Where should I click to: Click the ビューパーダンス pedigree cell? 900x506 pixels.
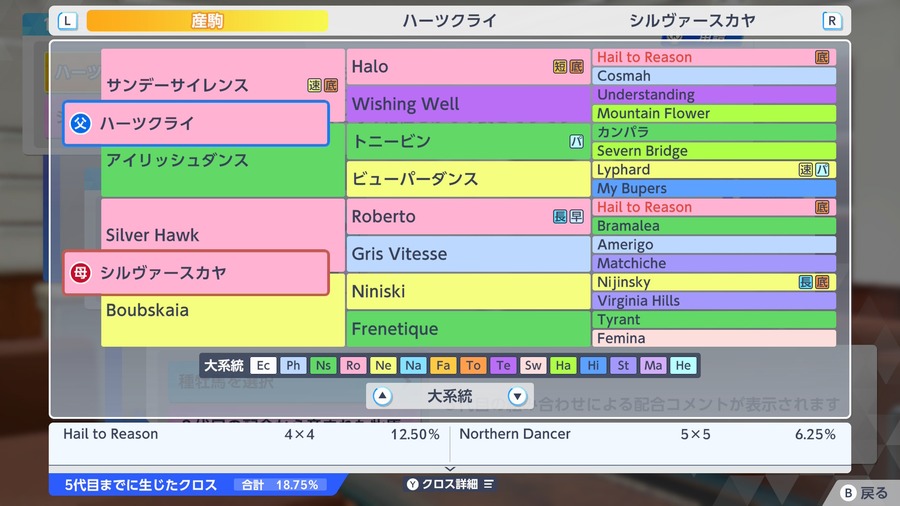coord(468,179)
